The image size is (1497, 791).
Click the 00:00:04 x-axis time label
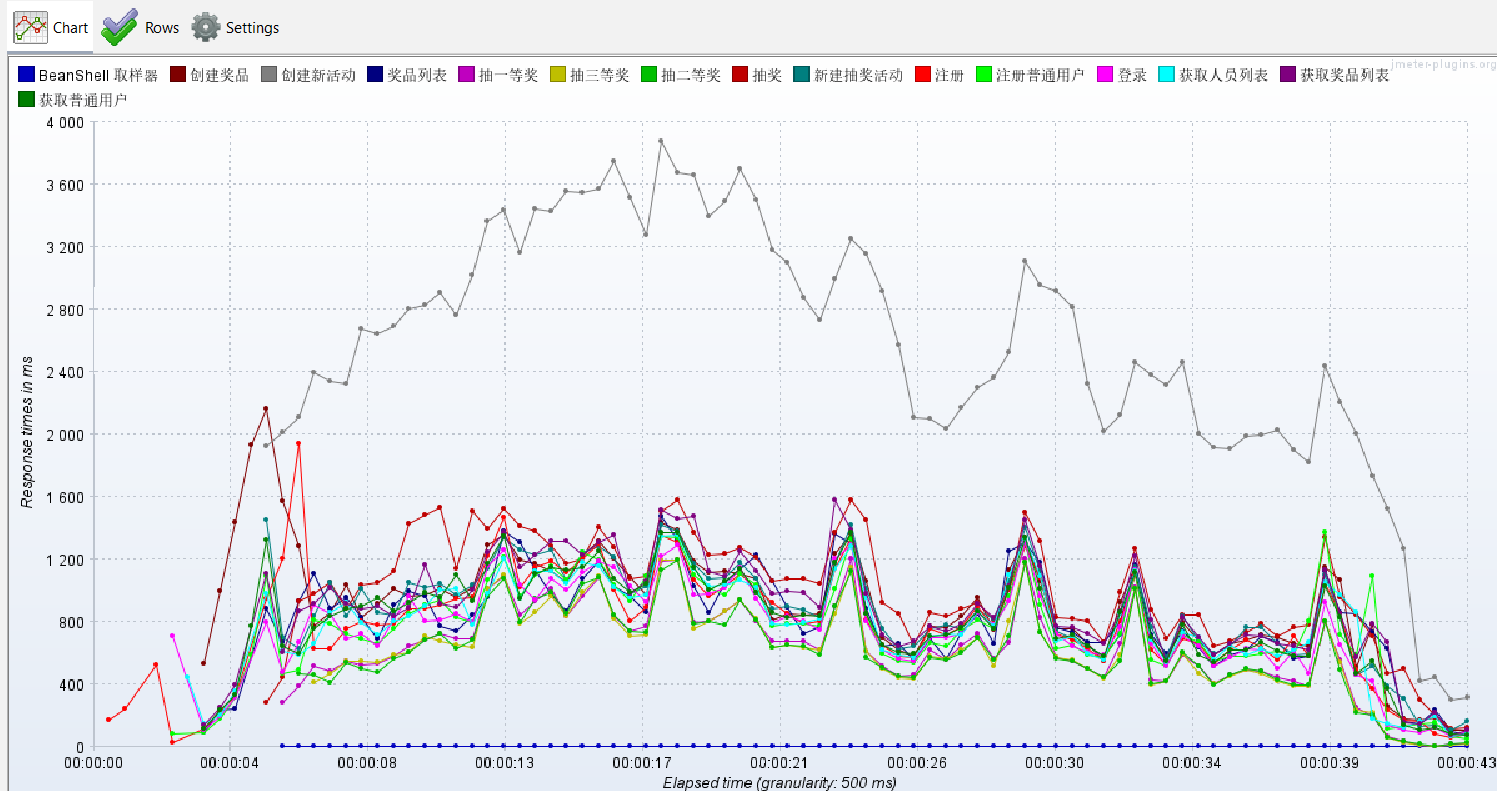coord(230,763)
